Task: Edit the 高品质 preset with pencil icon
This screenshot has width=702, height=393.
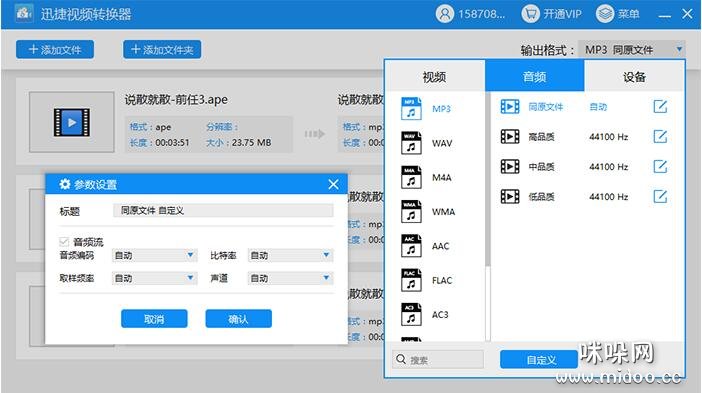Action: pos(660,137)
